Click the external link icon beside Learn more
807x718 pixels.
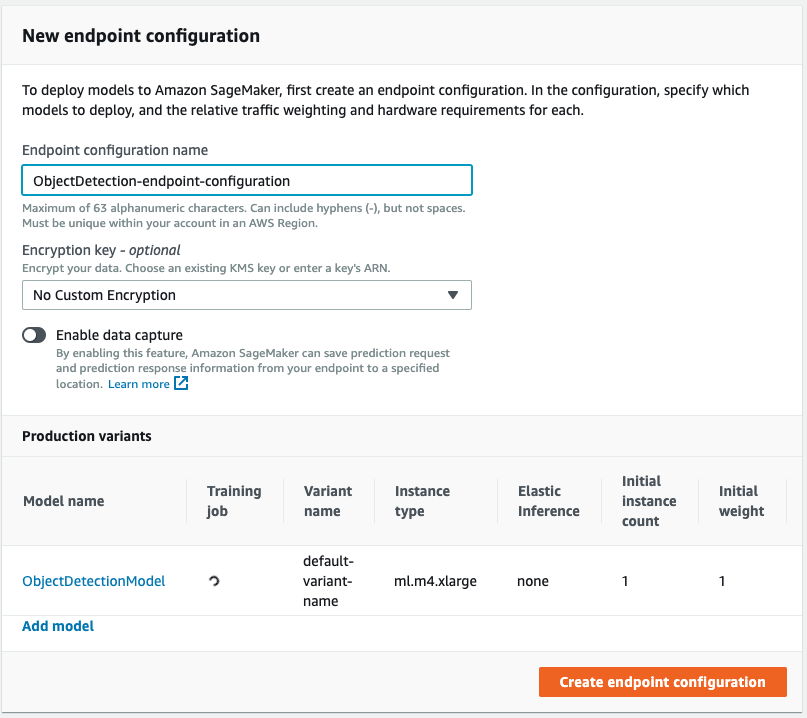tap(181, 384)
